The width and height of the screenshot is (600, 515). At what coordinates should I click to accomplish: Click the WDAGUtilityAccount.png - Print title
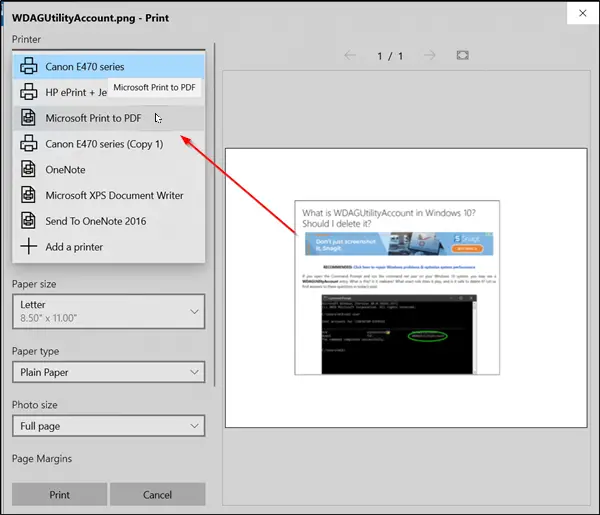90,18
